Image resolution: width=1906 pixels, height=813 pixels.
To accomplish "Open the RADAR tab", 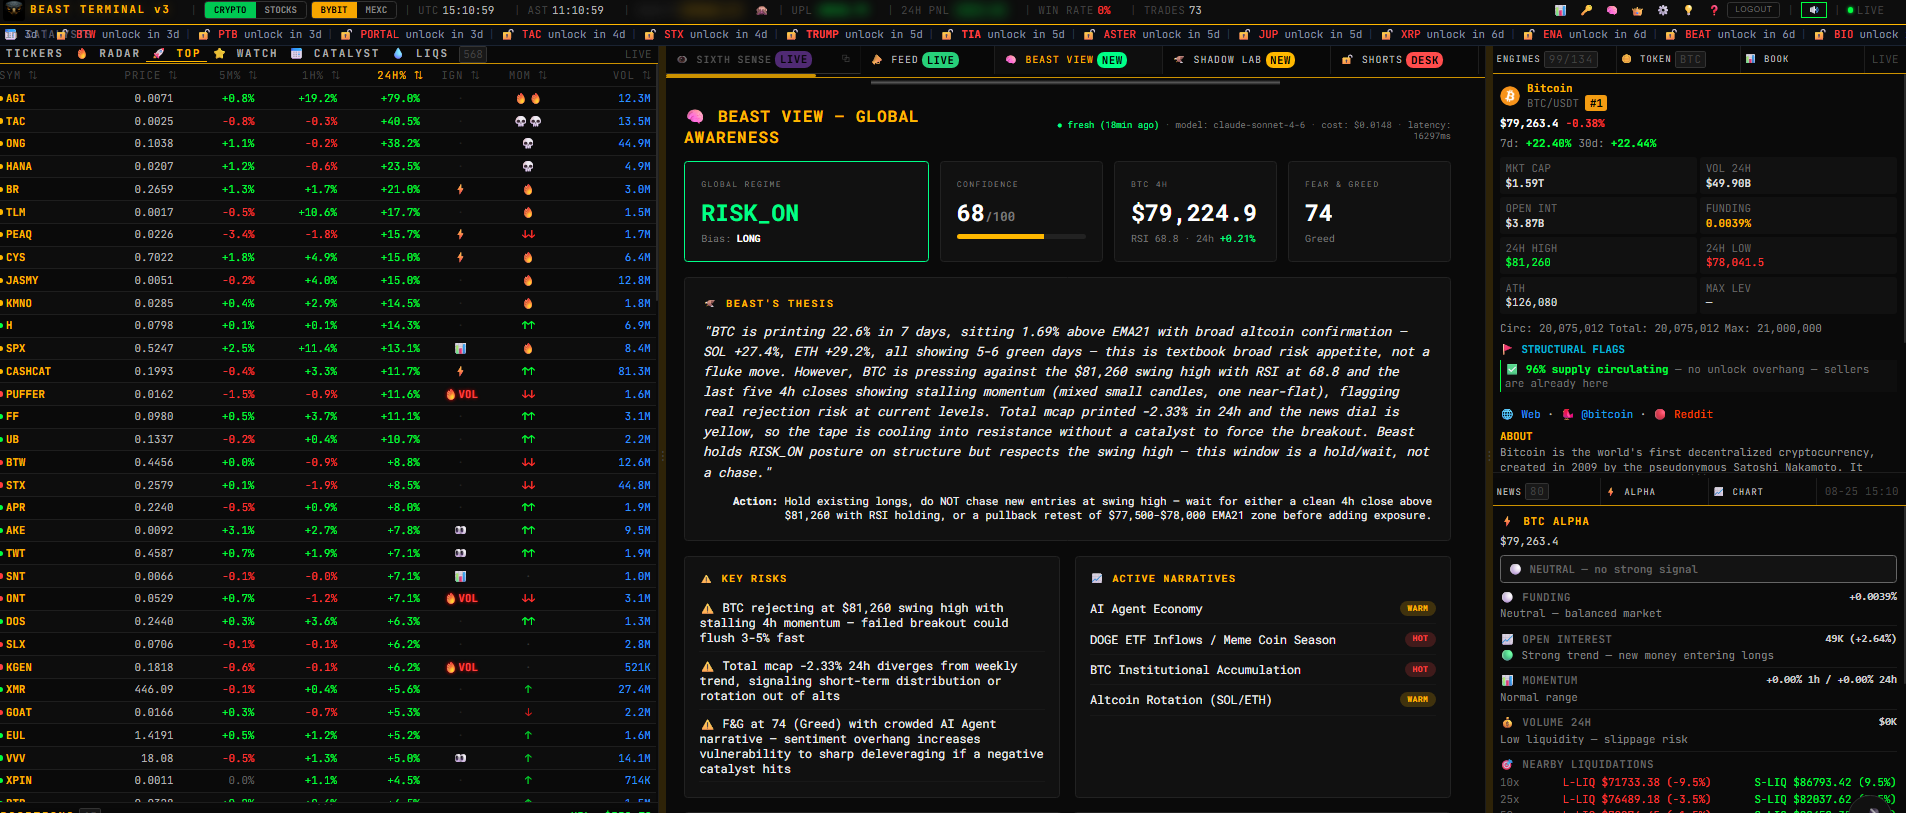I will [109, 54].
